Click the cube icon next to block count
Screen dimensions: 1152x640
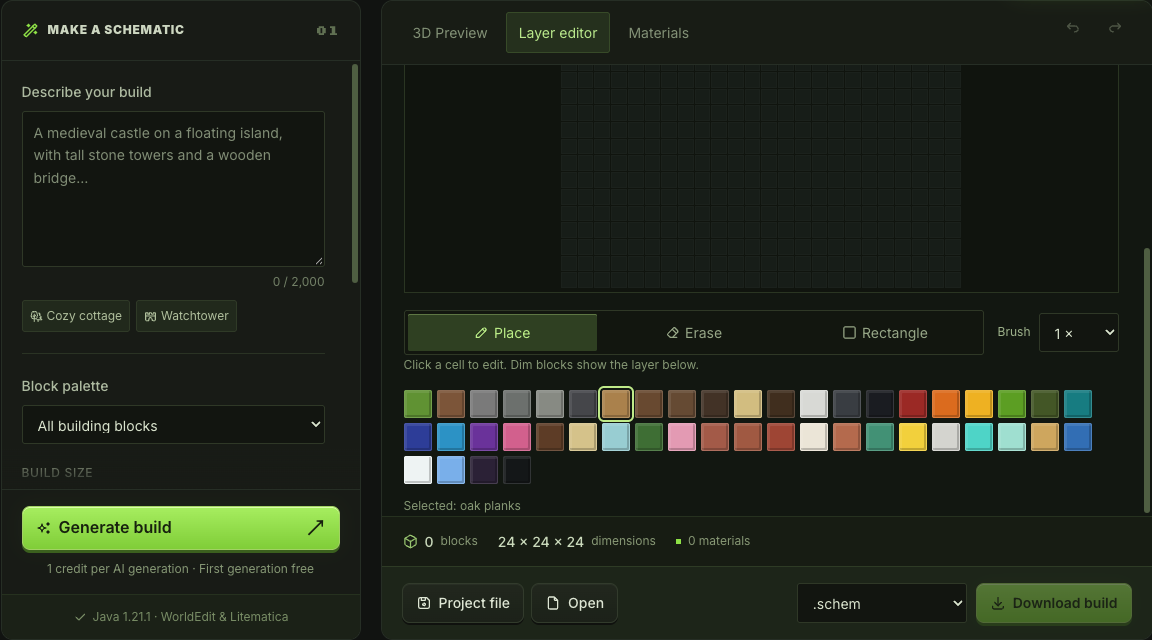click(411, 542)
